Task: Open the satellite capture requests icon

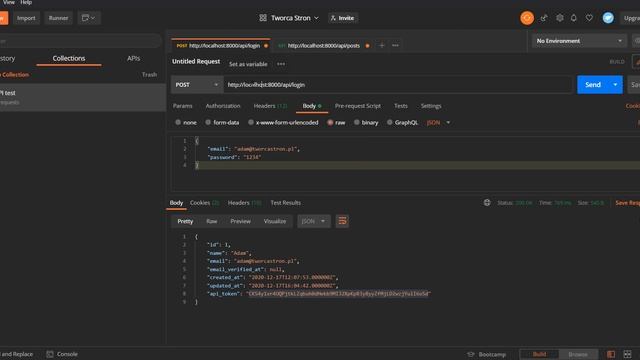Action: click(x=544, y=18)
